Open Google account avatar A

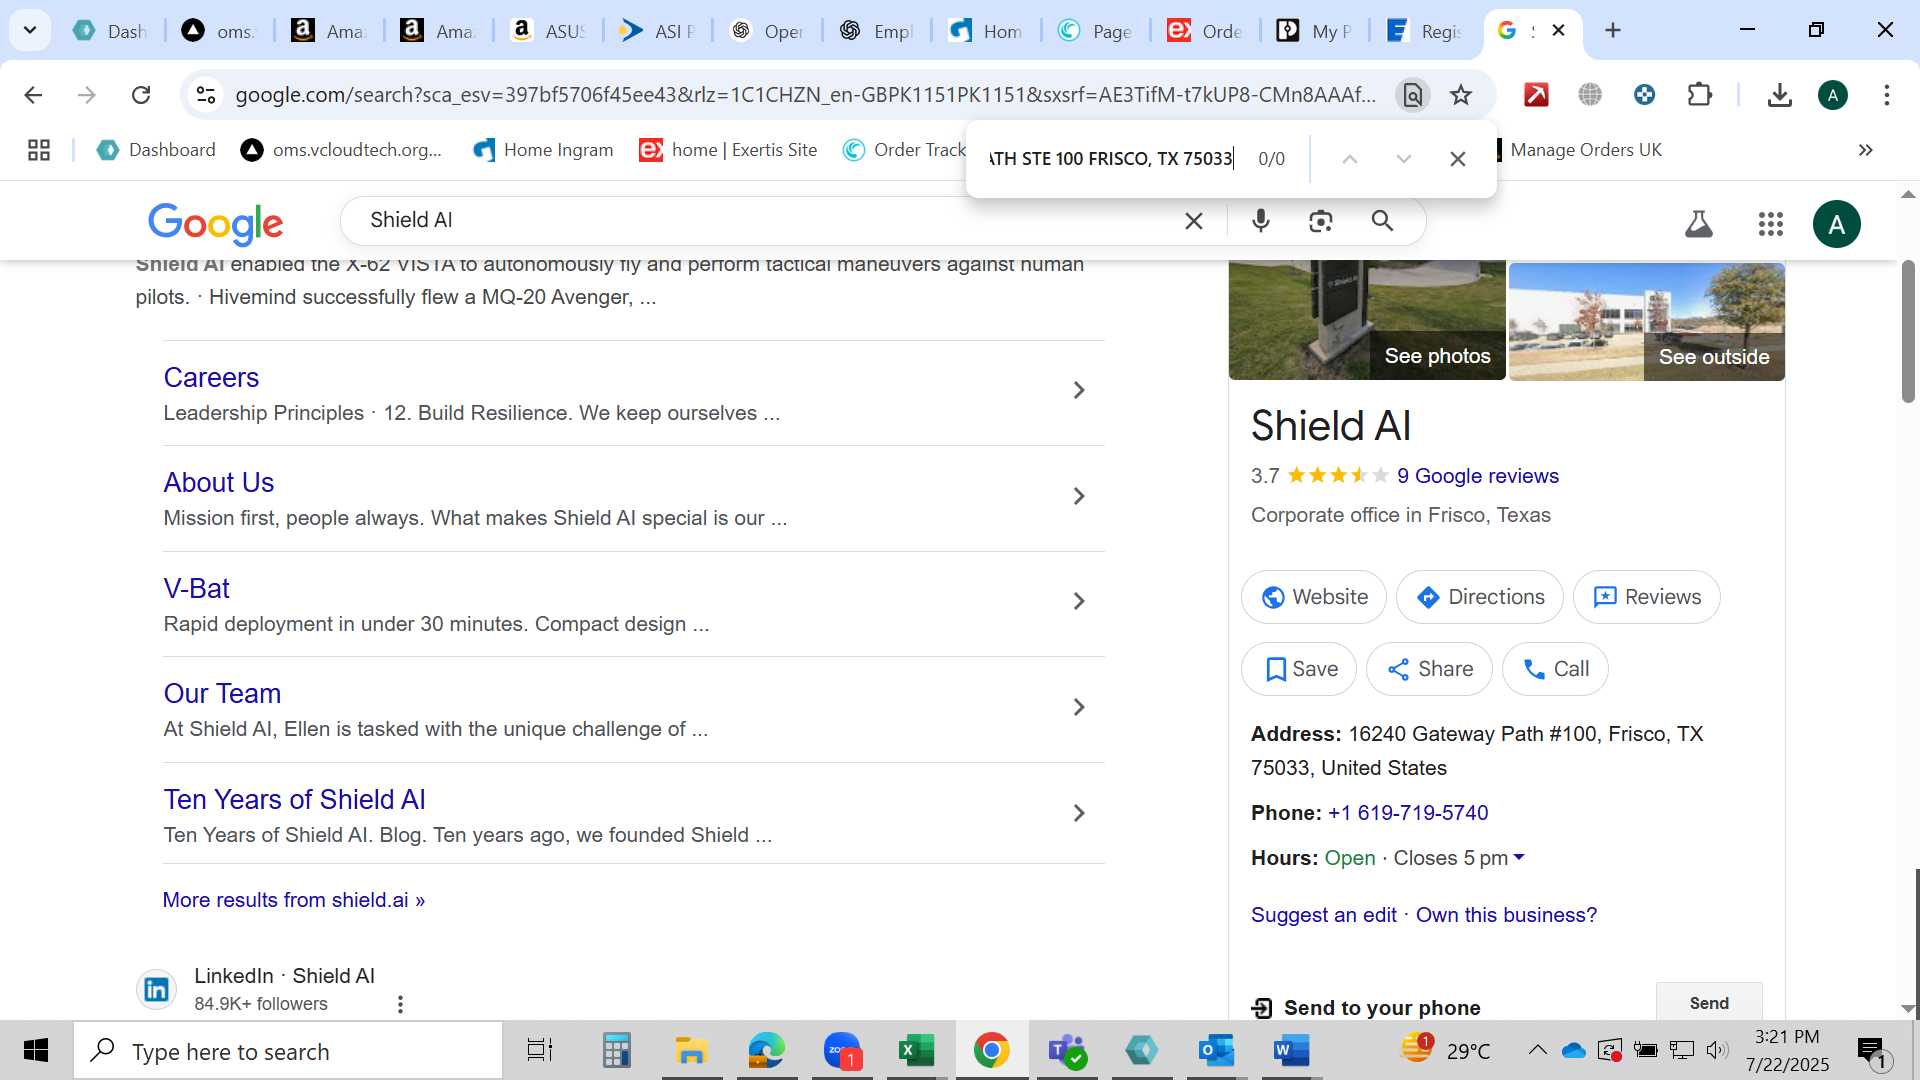[x=1836, y=223]
